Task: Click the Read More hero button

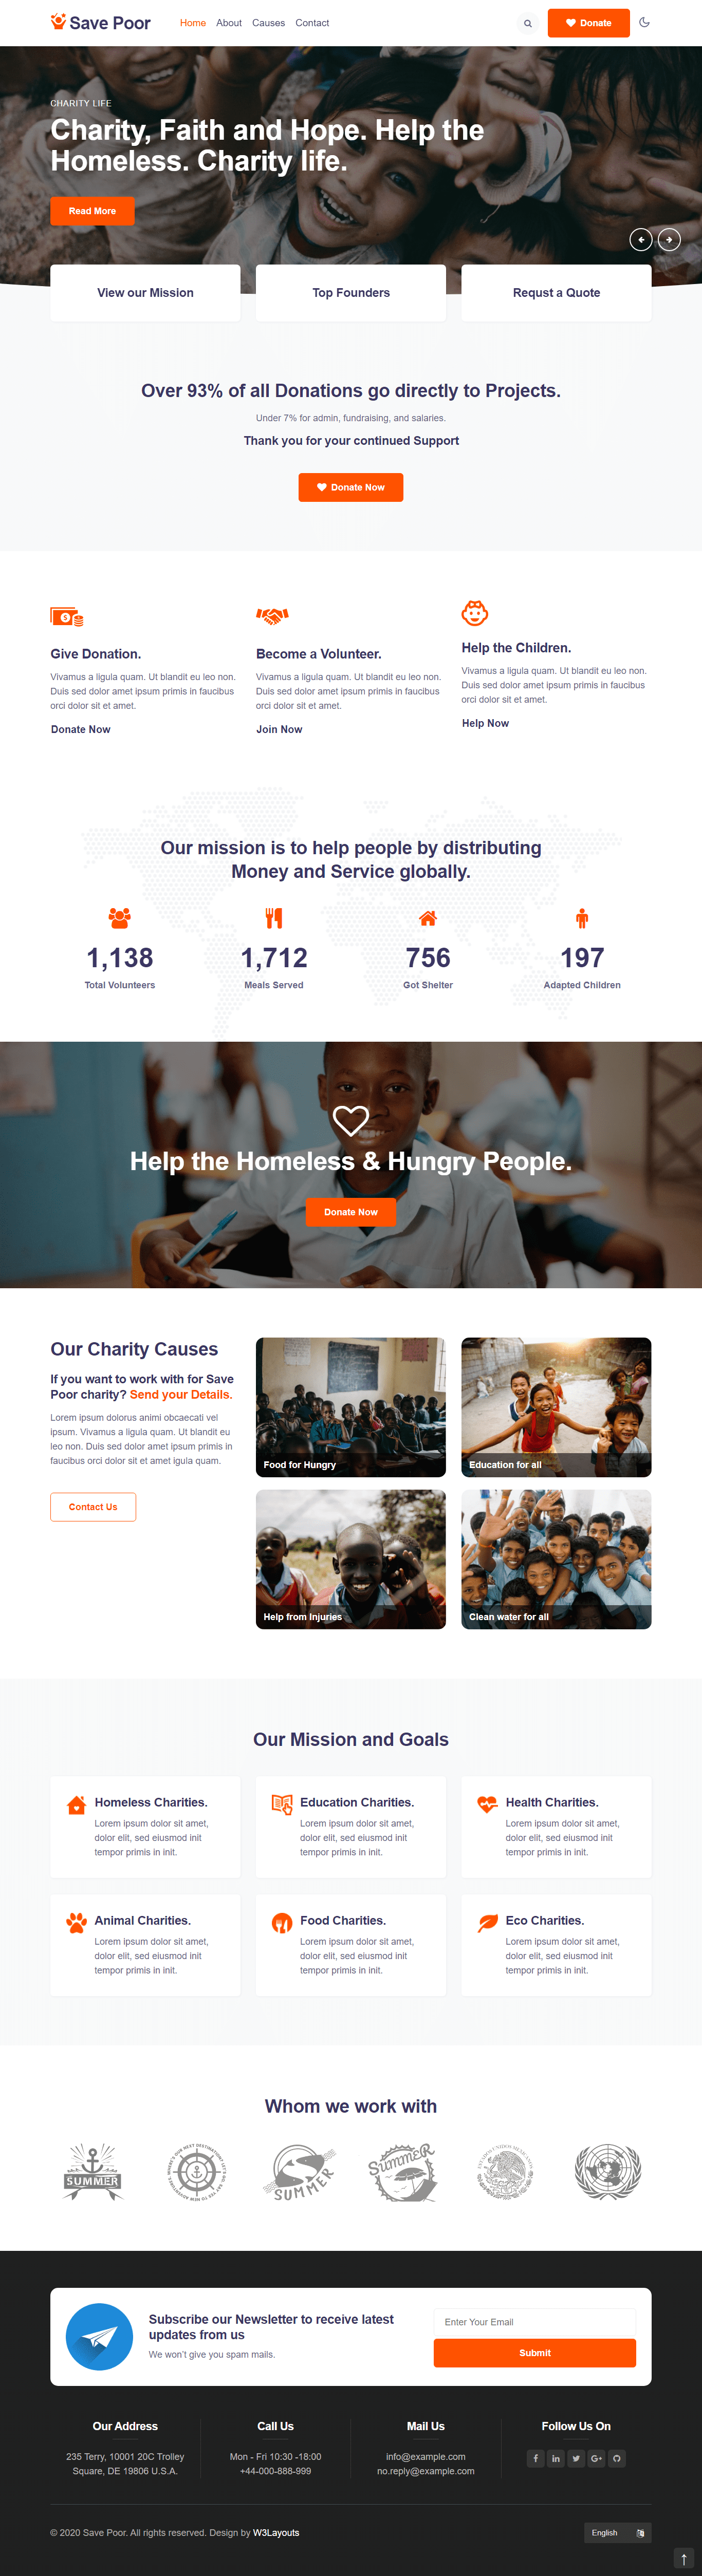Action: click(x=92, y=211)
